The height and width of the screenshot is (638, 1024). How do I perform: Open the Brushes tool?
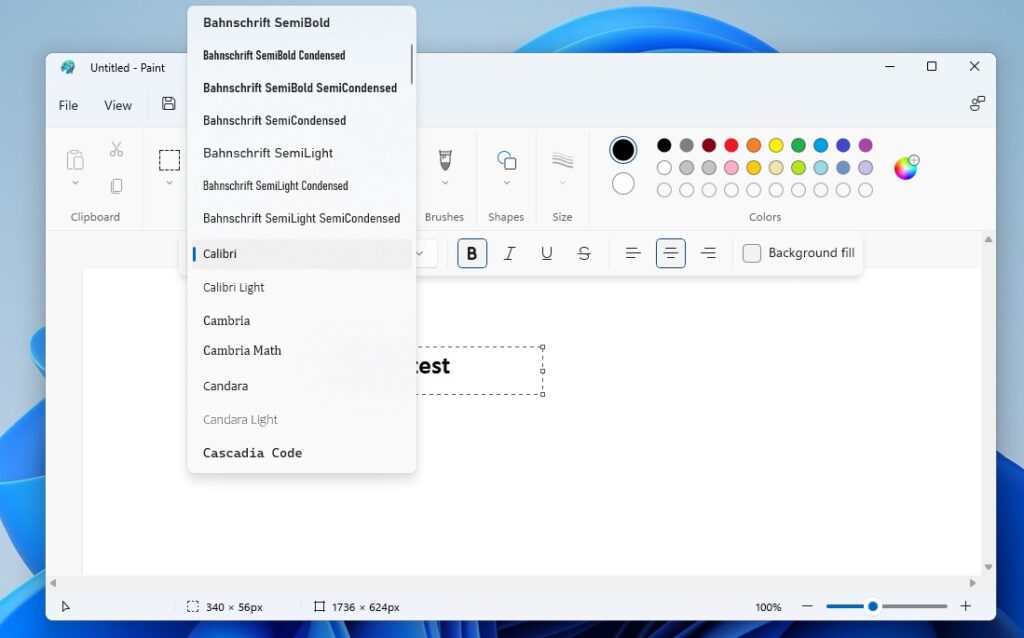[445, 160]
